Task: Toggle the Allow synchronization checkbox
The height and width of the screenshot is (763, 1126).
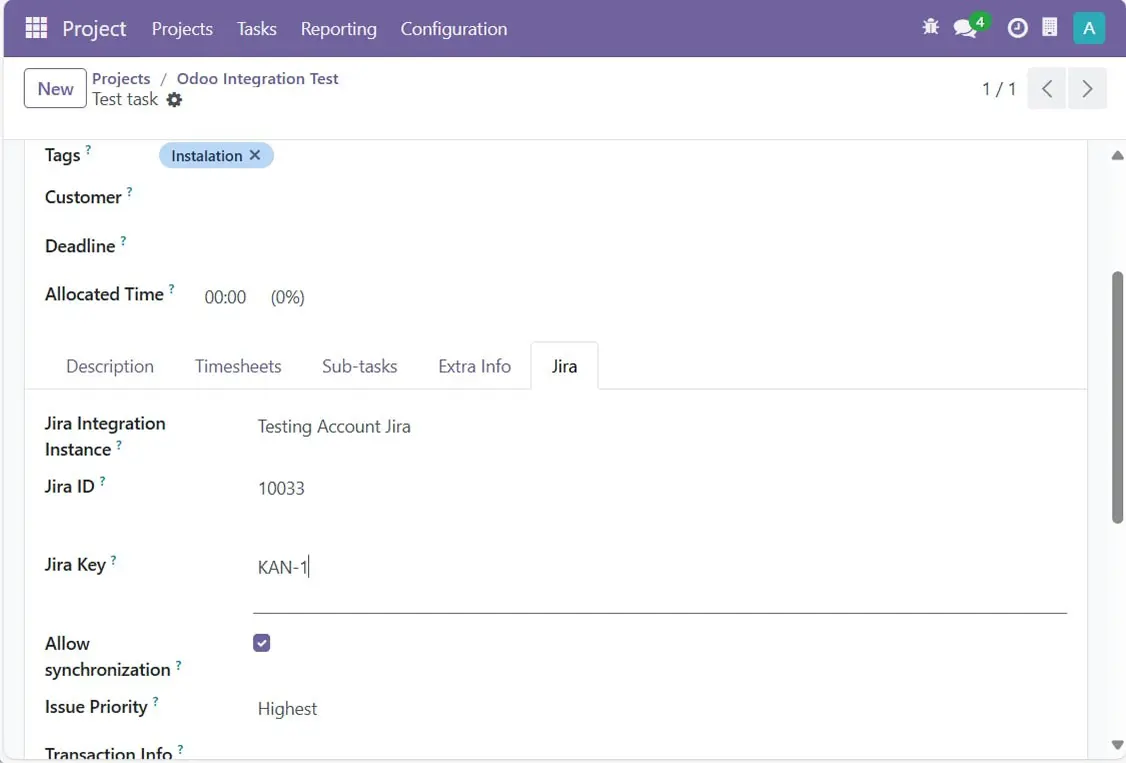Action: point(262,643)
